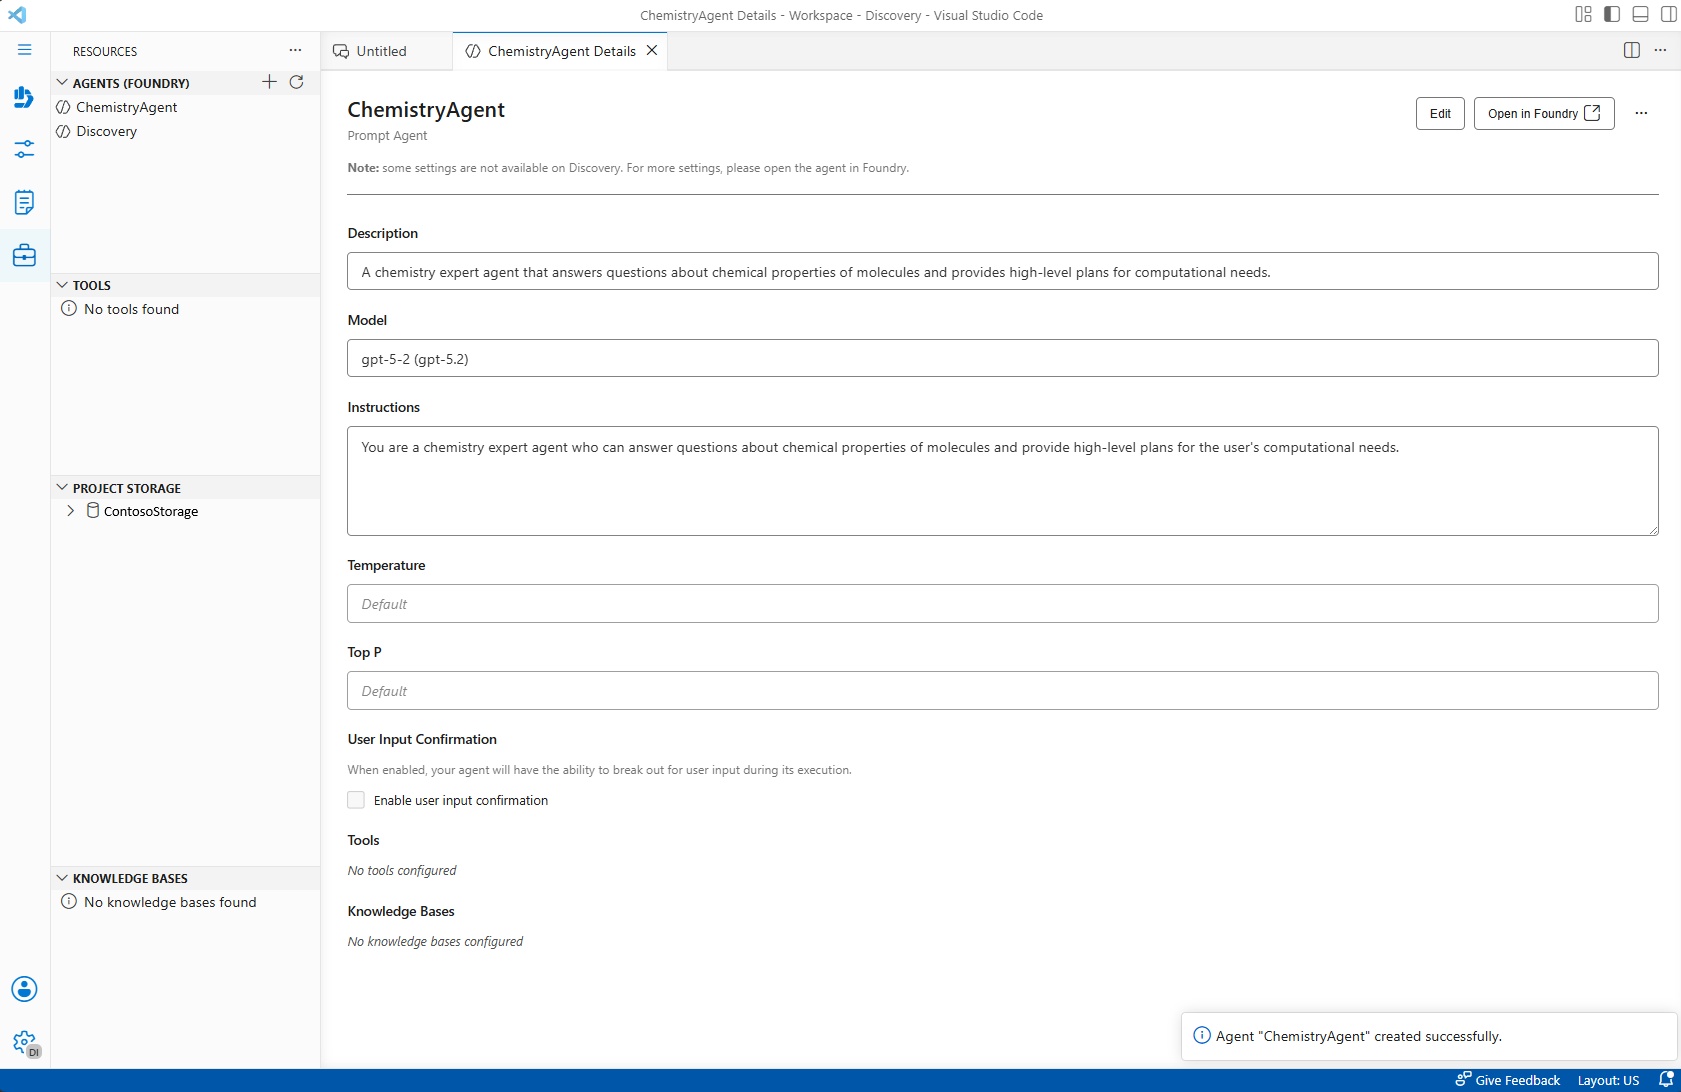Viewport: 1681px width, 1092px height.
Task: Click Layout: US in status bar
Action: (1608, 1080)
